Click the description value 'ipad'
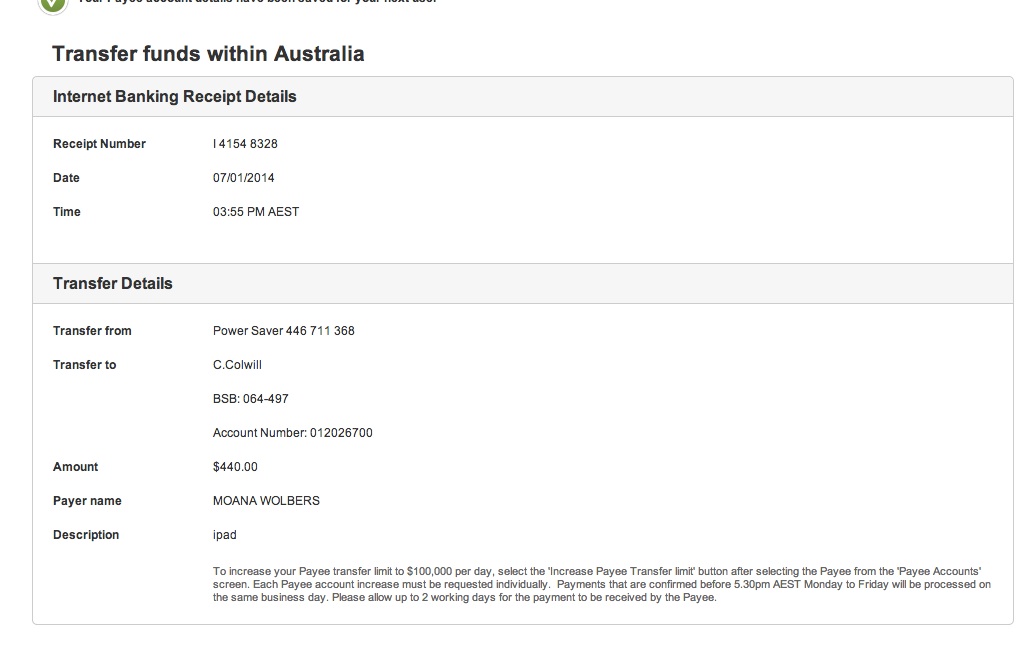The height and width of the screenshot is (650, 1028). click(x=224, y=535)
